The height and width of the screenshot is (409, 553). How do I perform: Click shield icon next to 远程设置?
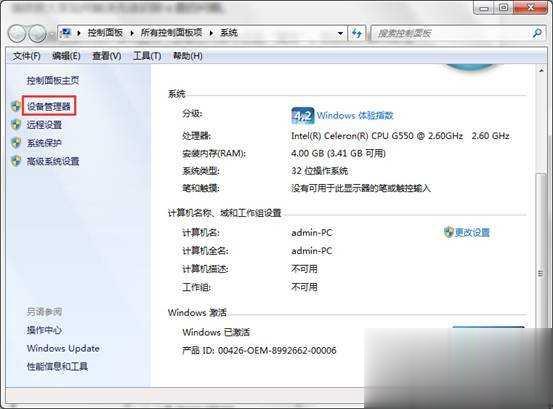16,124
